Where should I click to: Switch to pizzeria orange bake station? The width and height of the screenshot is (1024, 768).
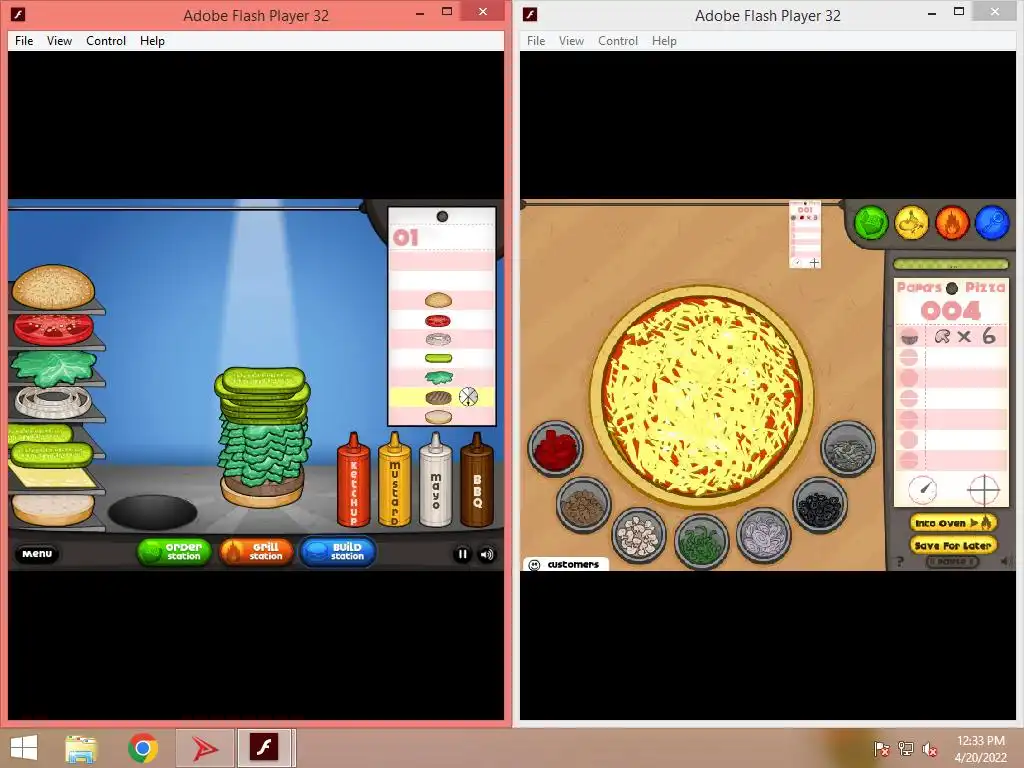952,223
